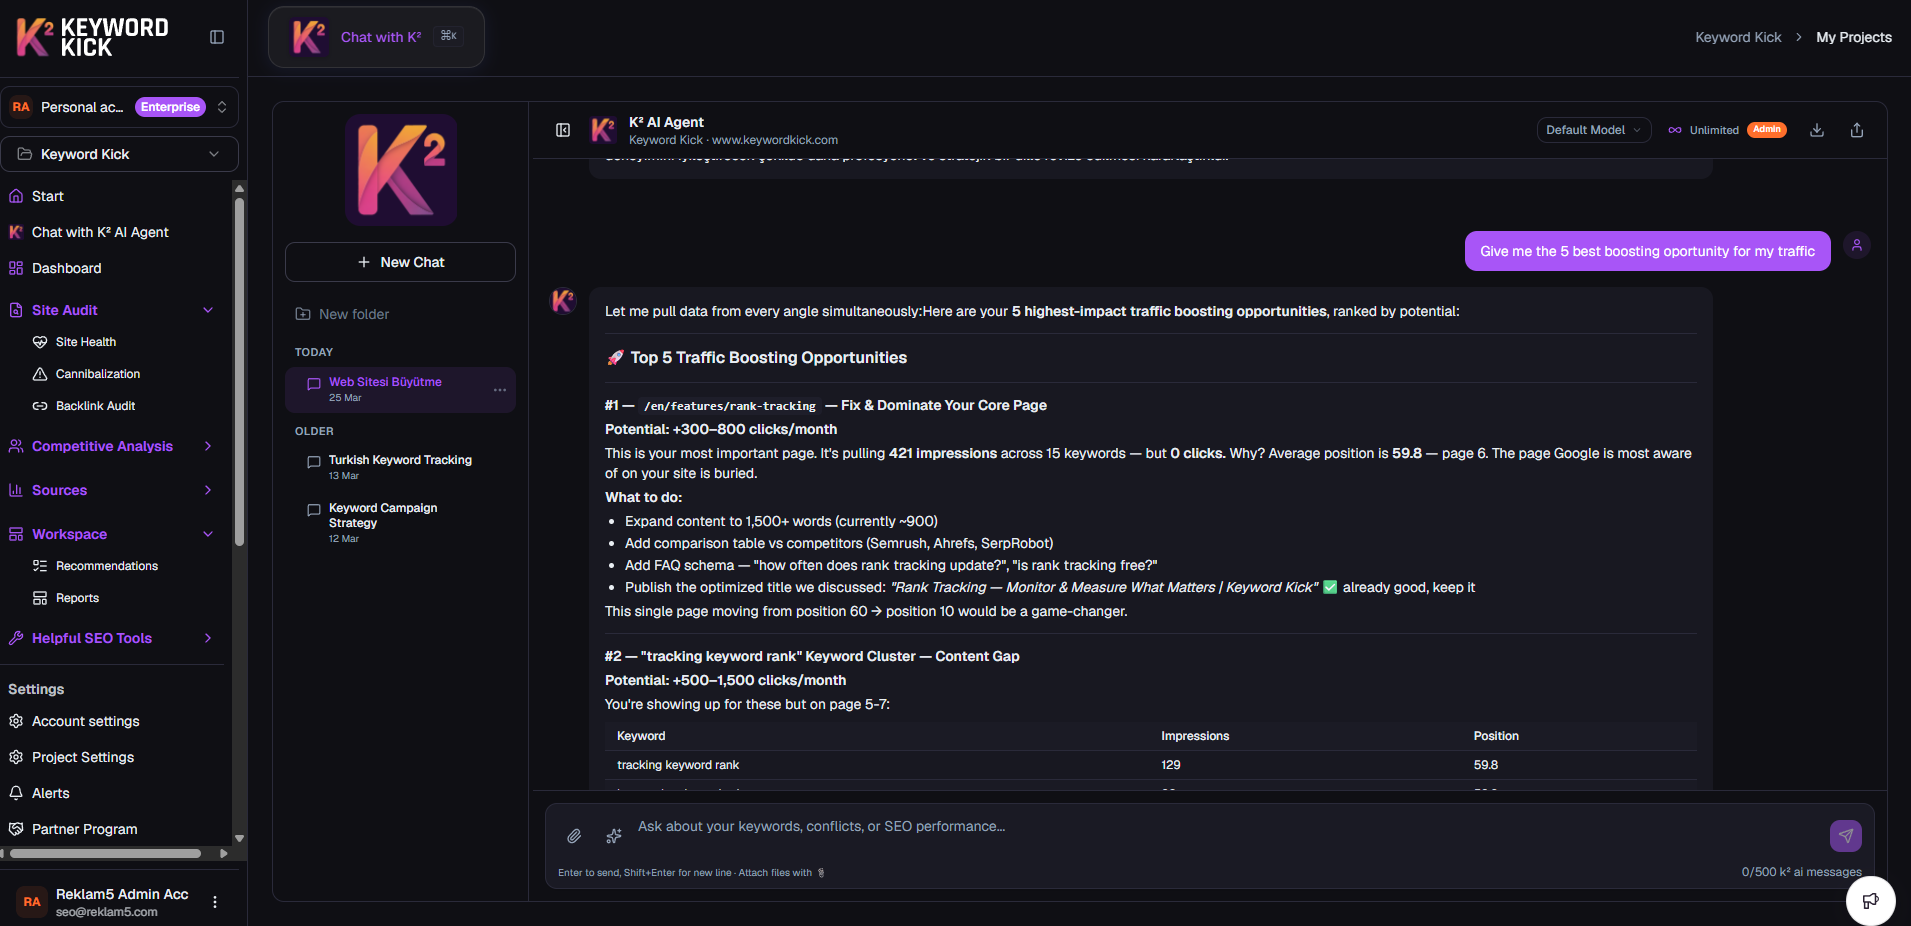Open the Default Model dropdown
Screen dimensions: 1911x926
click(1592, 130)
